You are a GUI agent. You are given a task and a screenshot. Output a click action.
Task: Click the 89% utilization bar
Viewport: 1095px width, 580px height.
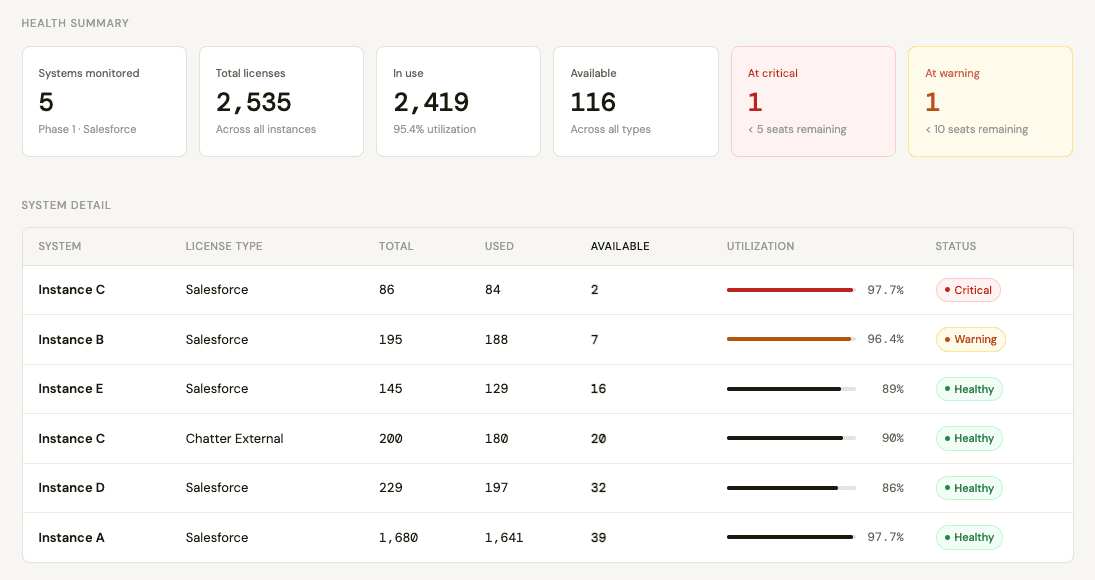coord(791,389)
